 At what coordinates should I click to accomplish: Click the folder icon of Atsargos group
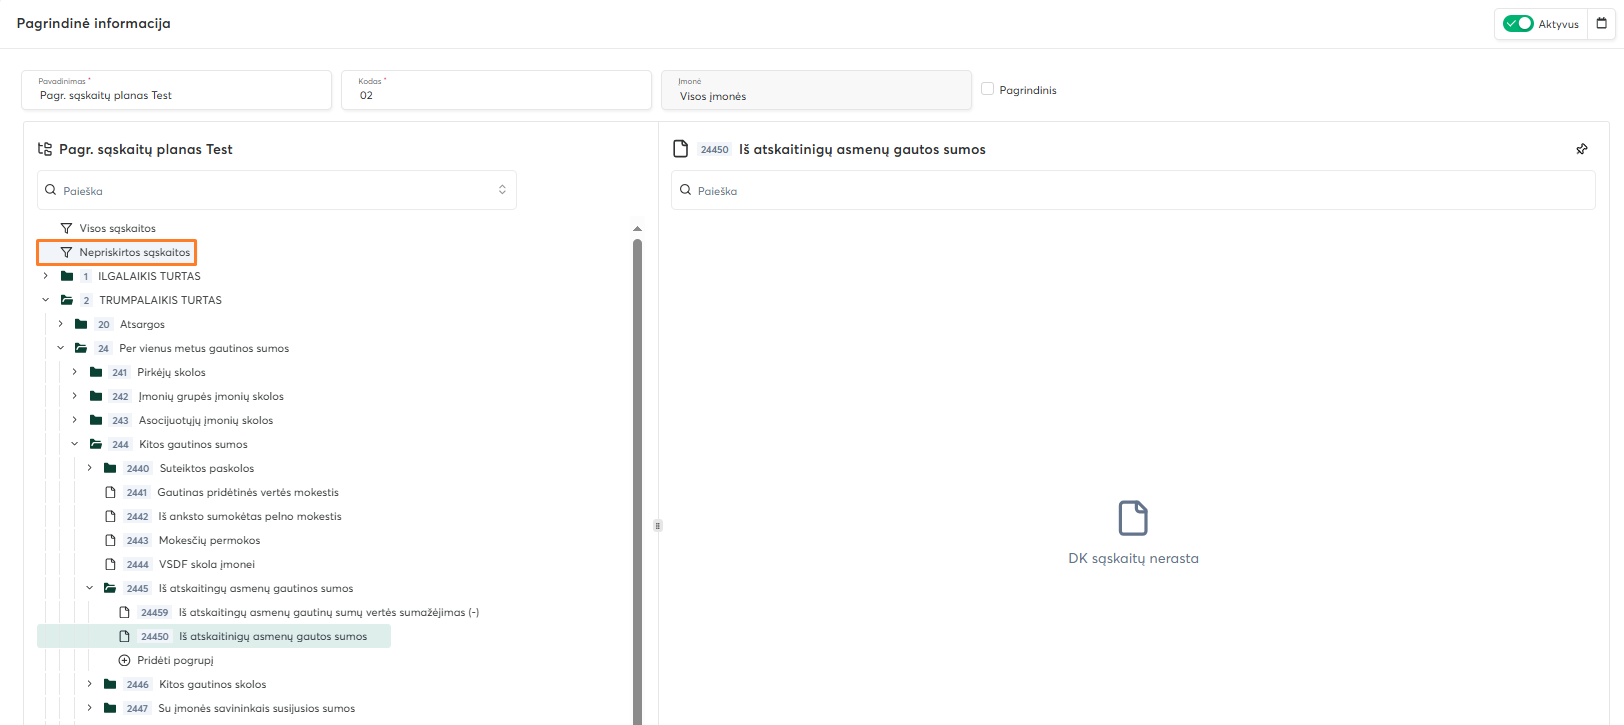point(81,324)
